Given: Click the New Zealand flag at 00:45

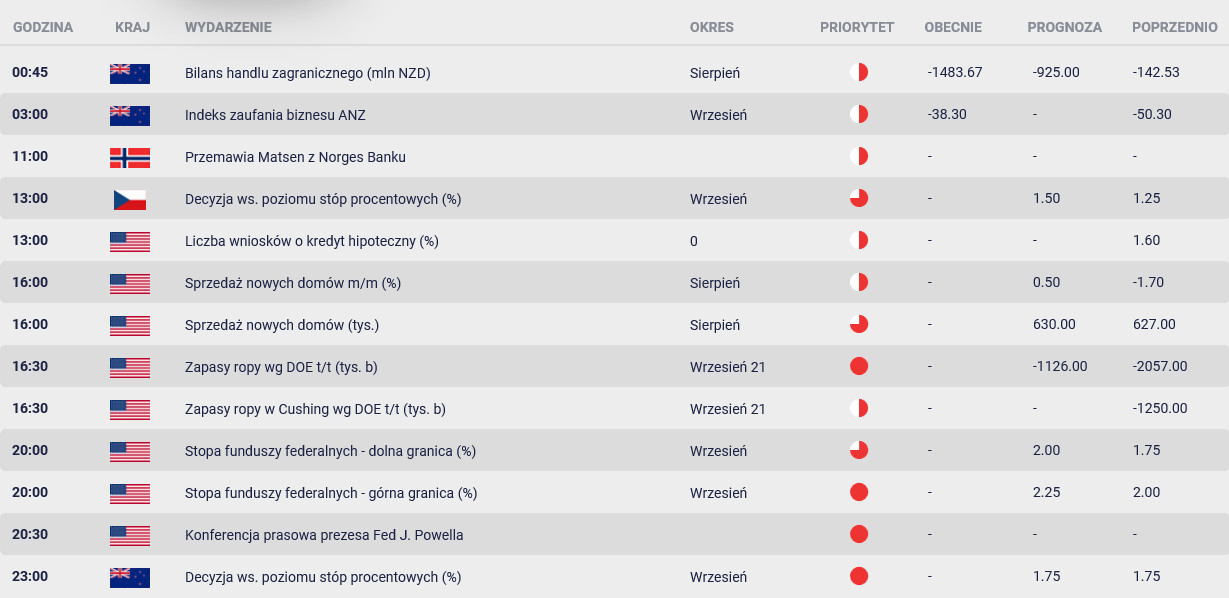Looking at the screenshot, I should 130,73.
